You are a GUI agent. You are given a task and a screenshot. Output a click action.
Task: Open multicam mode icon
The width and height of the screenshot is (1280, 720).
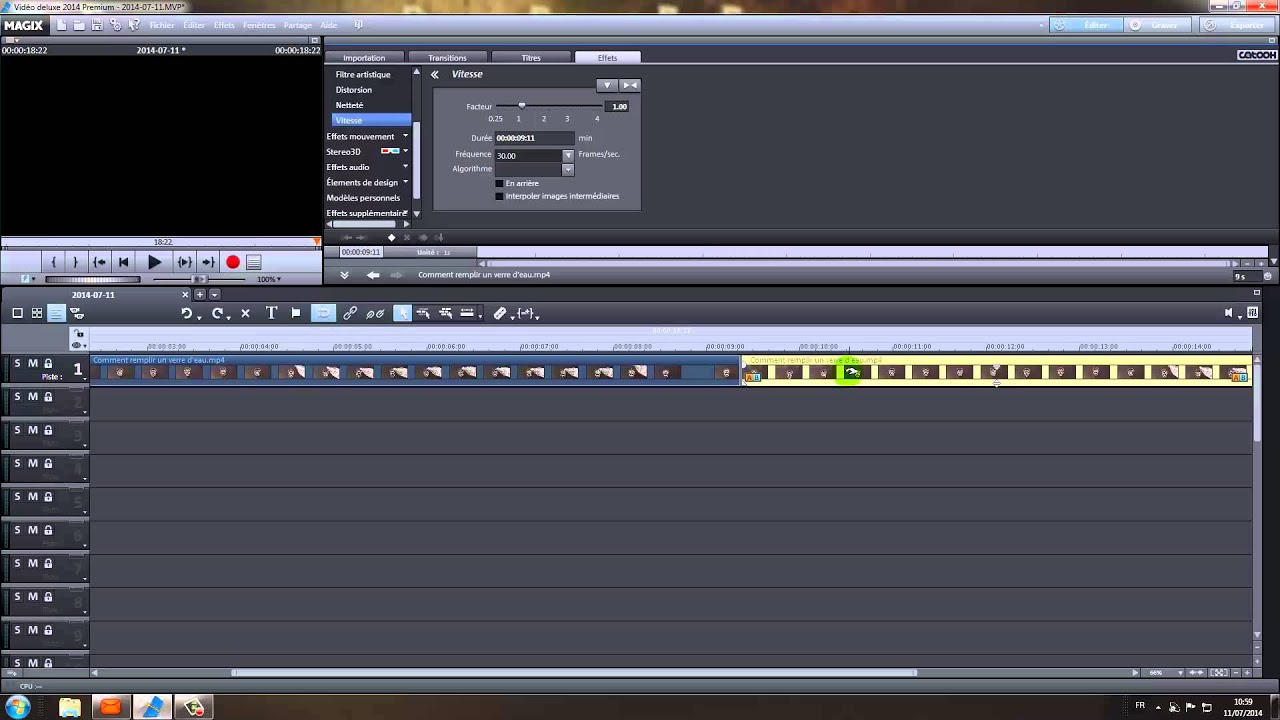coord(76,313)
